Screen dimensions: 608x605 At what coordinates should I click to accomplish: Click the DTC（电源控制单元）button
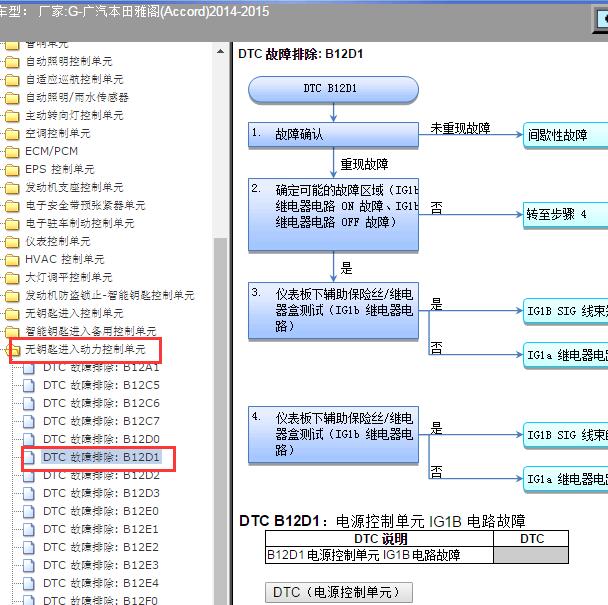pyautogui.click(x=339, y=593)
